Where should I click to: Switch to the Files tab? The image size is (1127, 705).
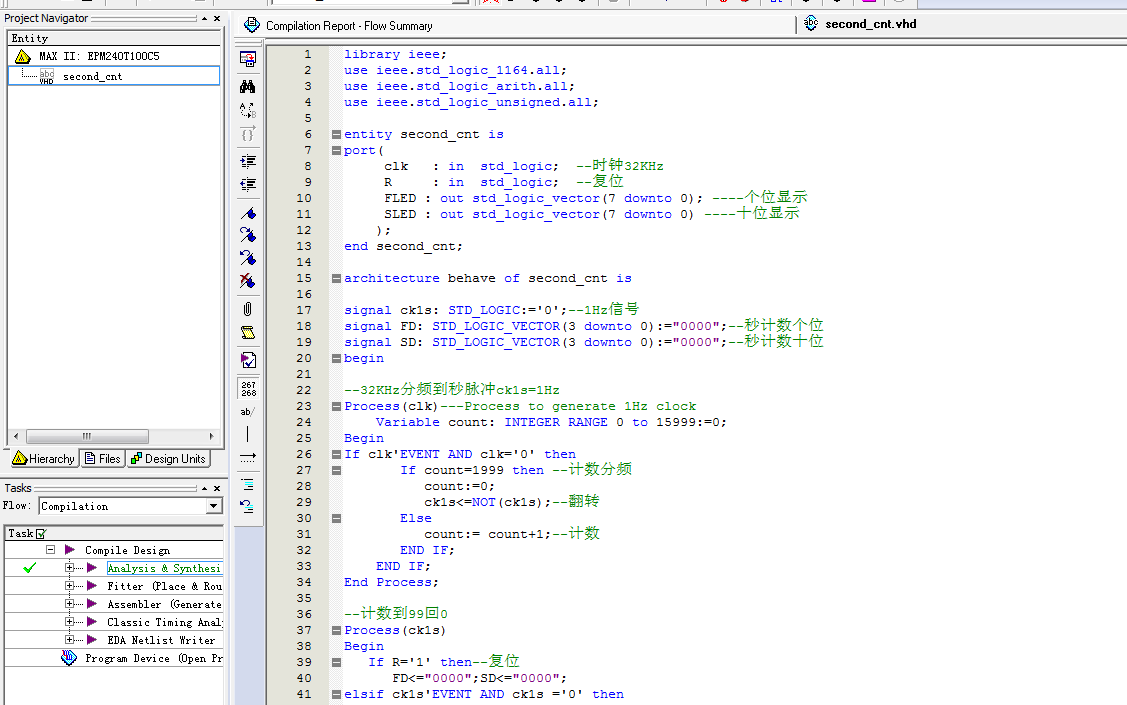coord(103,459)
